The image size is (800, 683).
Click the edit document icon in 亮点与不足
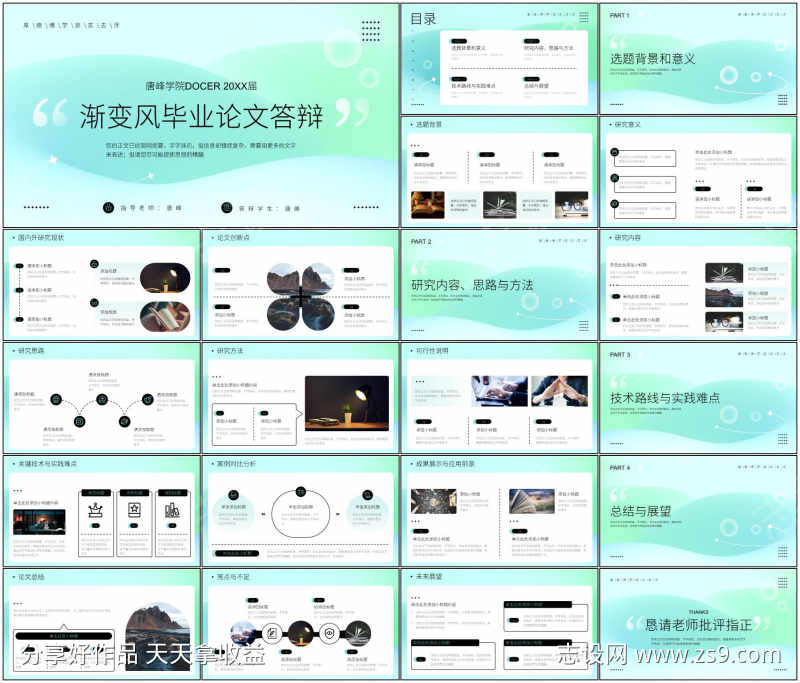point(272,633)
